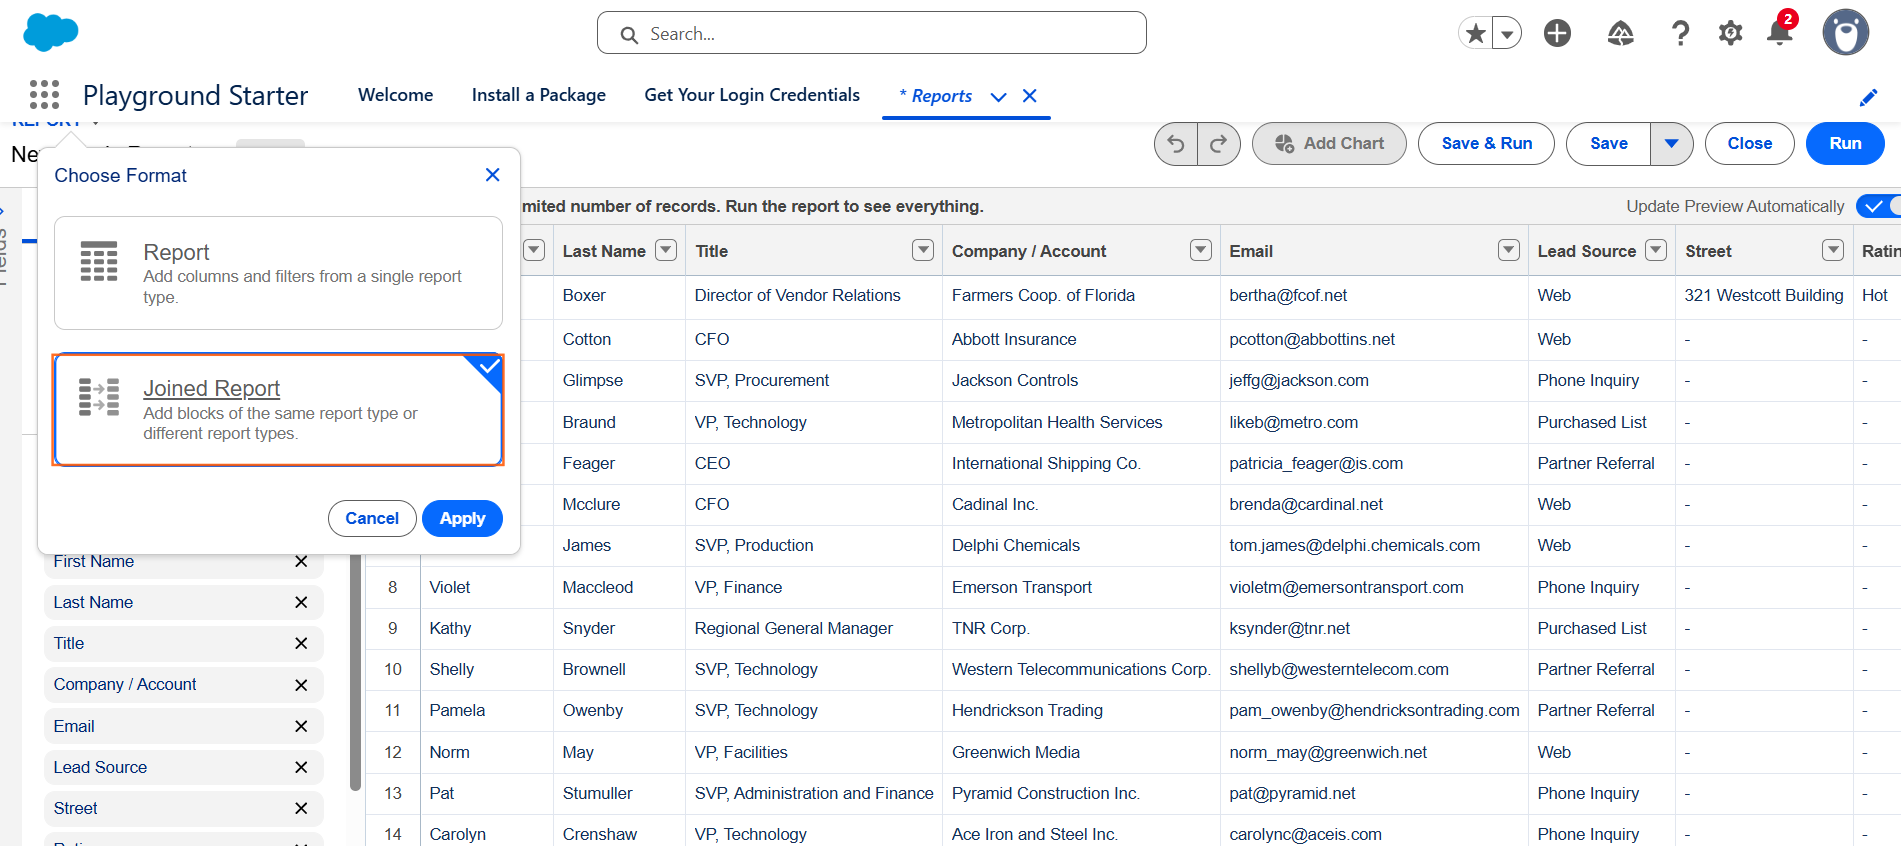Click the pencil edit navigation icon
Screen dimensions: 1901x846
[x=1868, y=97]
